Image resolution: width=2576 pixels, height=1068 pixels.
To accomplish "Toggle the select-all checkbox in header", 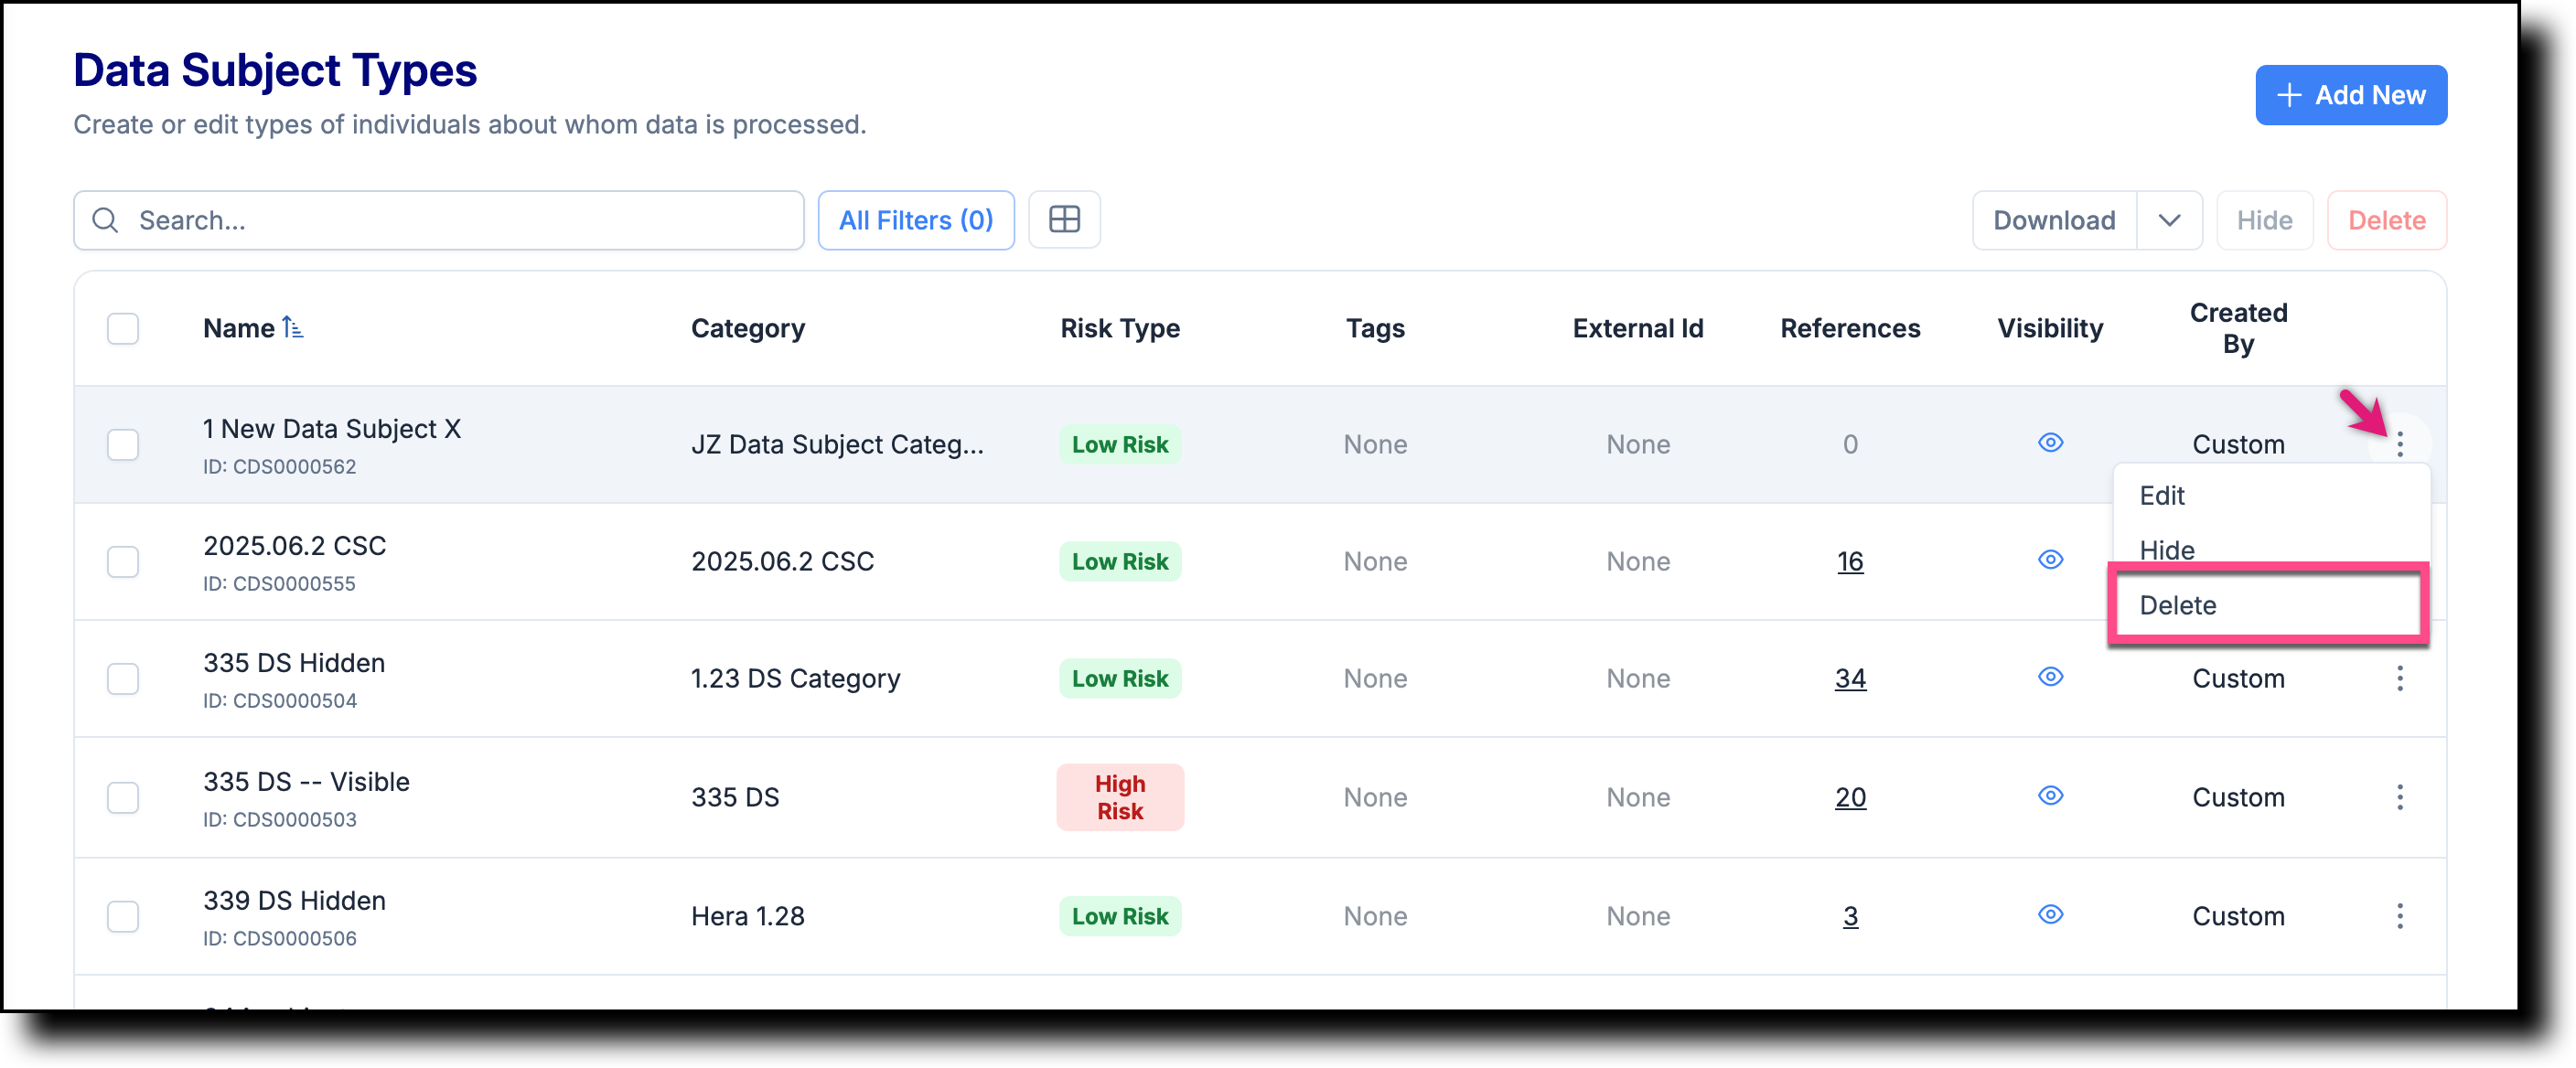I will [x=122, y=328].
